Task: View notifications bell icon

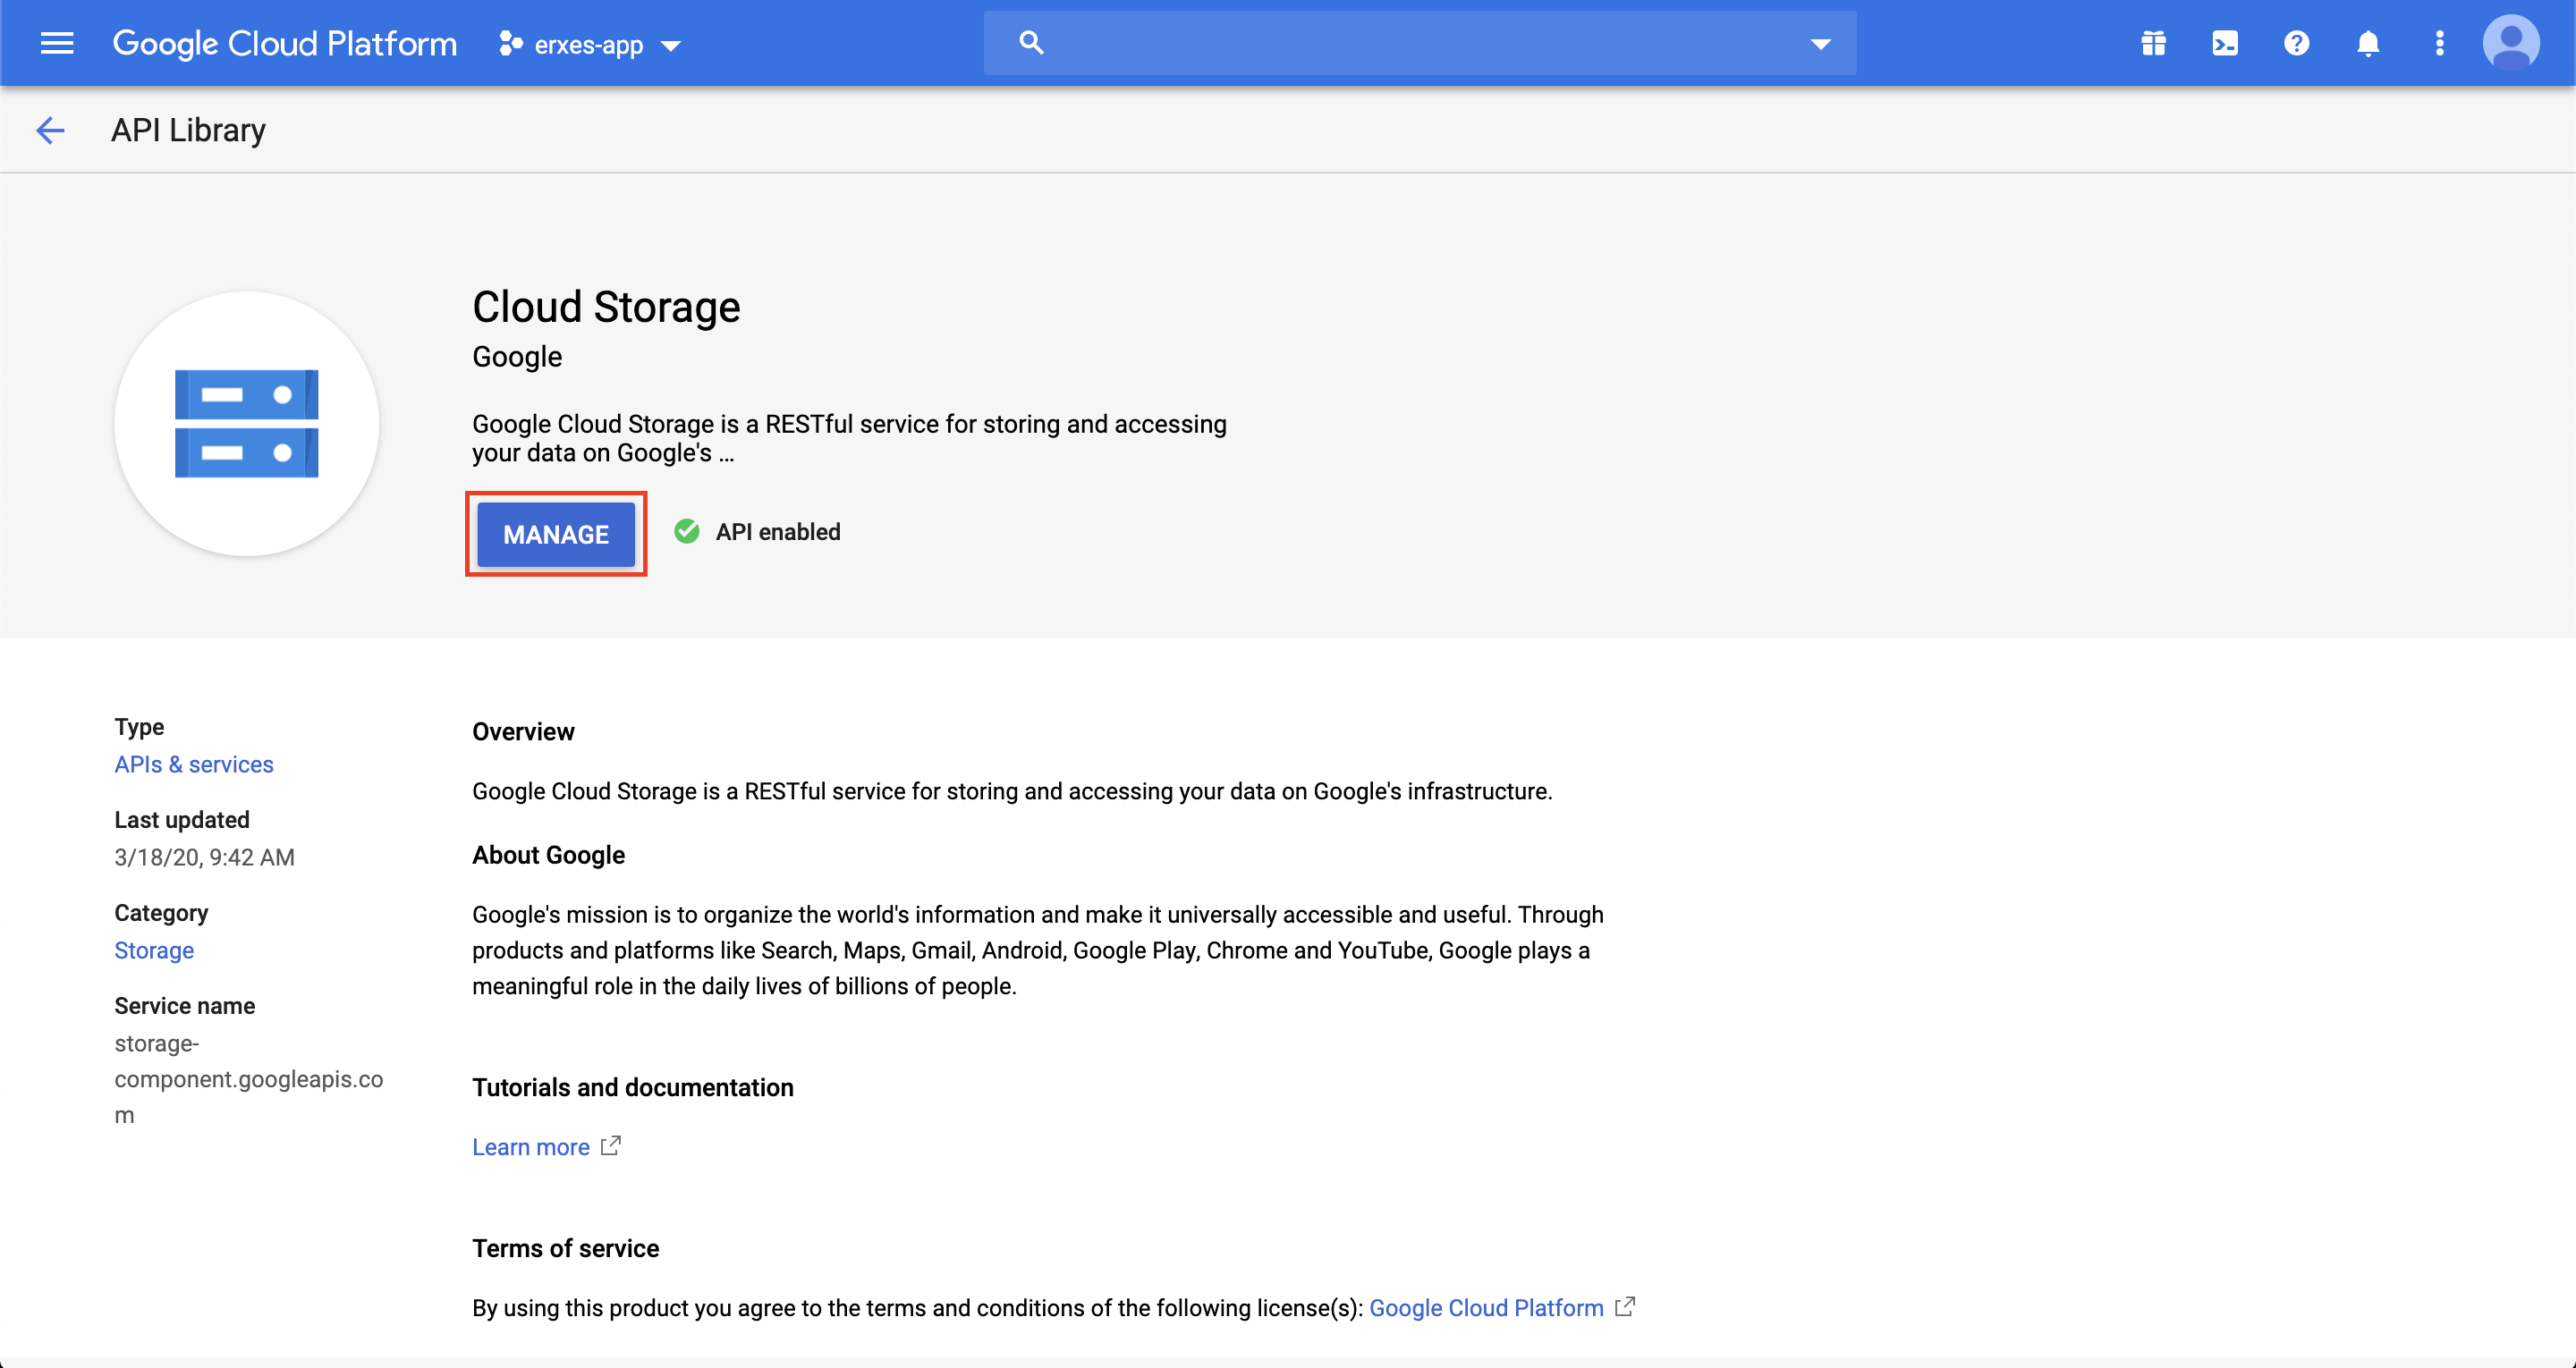Action: pos(2367,43)
